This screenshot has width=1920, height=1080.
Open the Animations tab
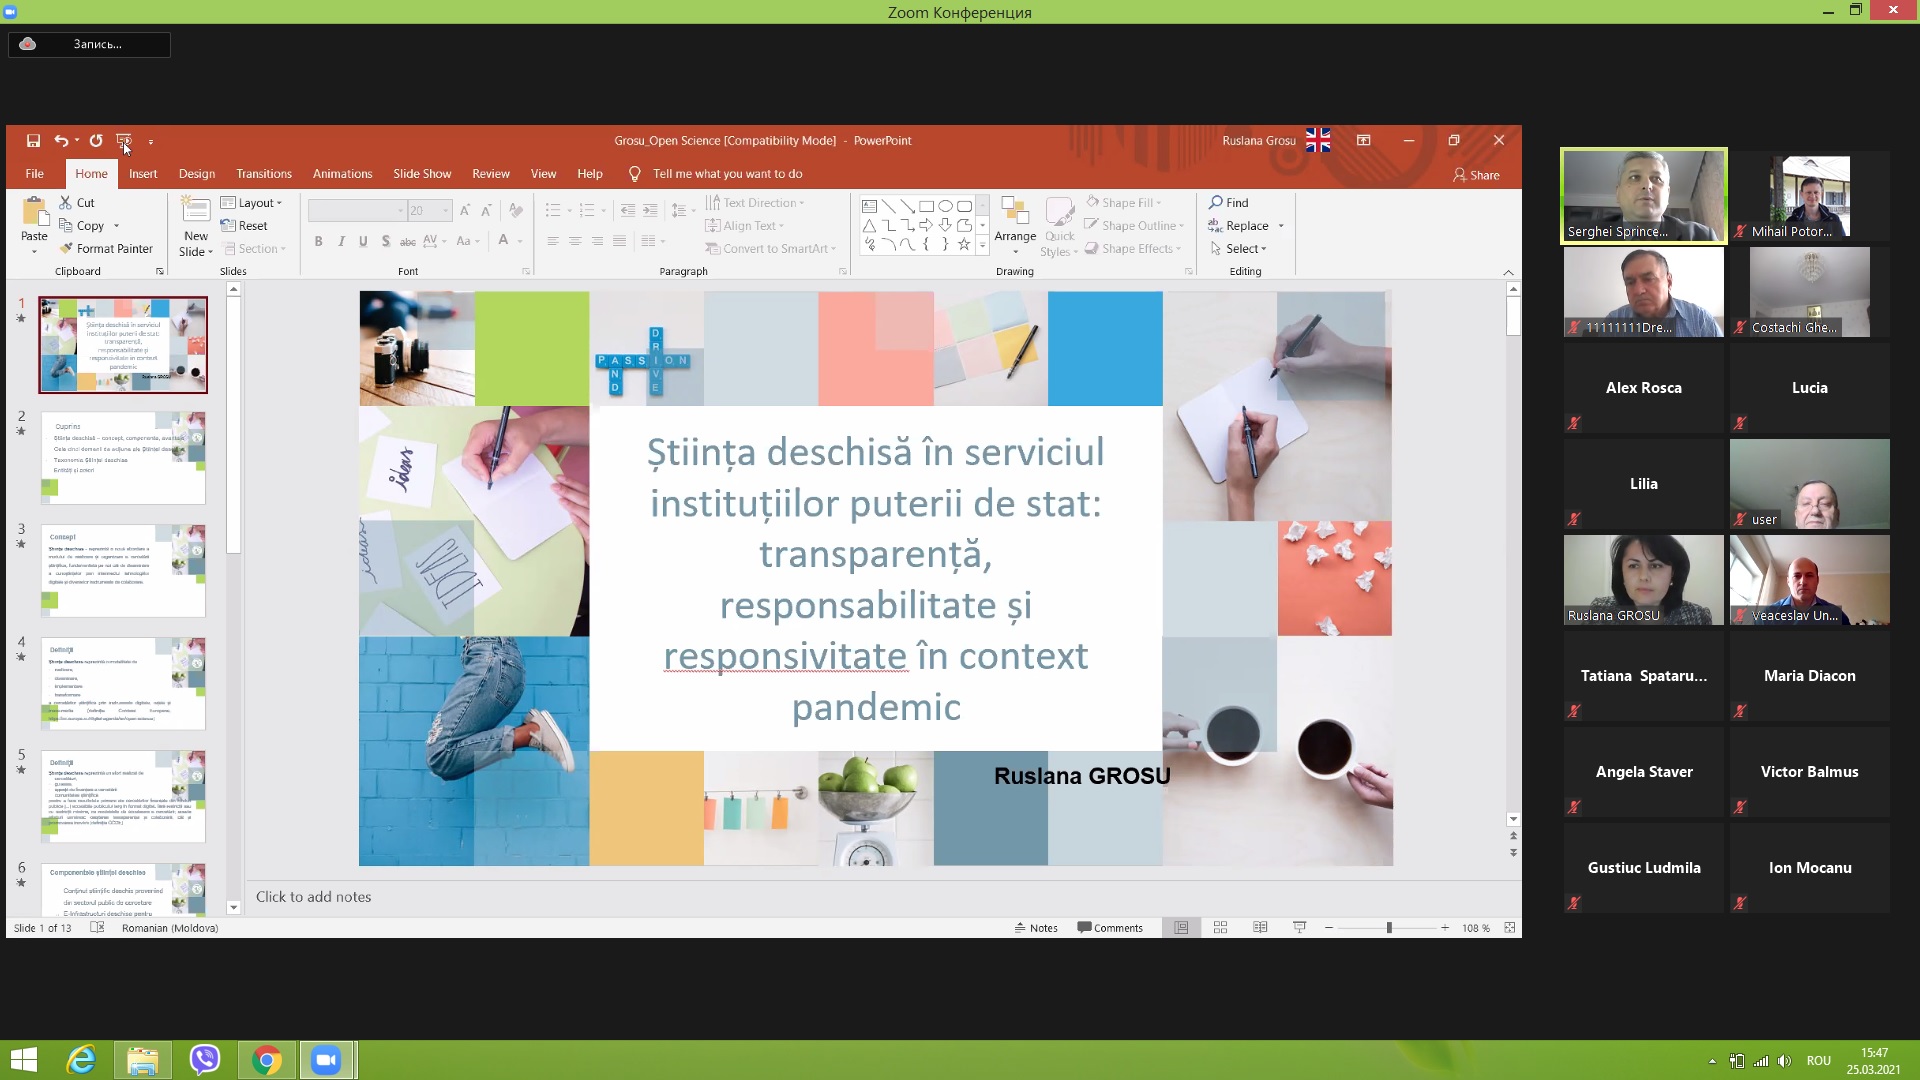point(342,174)
